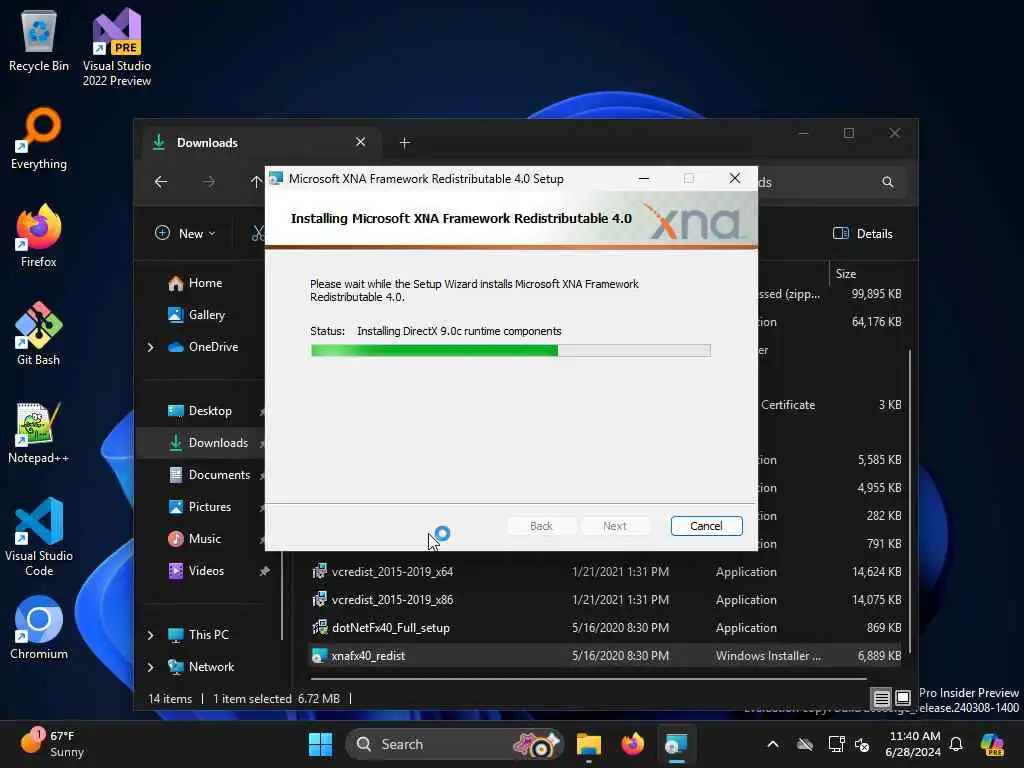This screenshot has width=1024, height=768.
Task: Launch the Everything search desktop shortcut
Action: [x=39, y=138]
